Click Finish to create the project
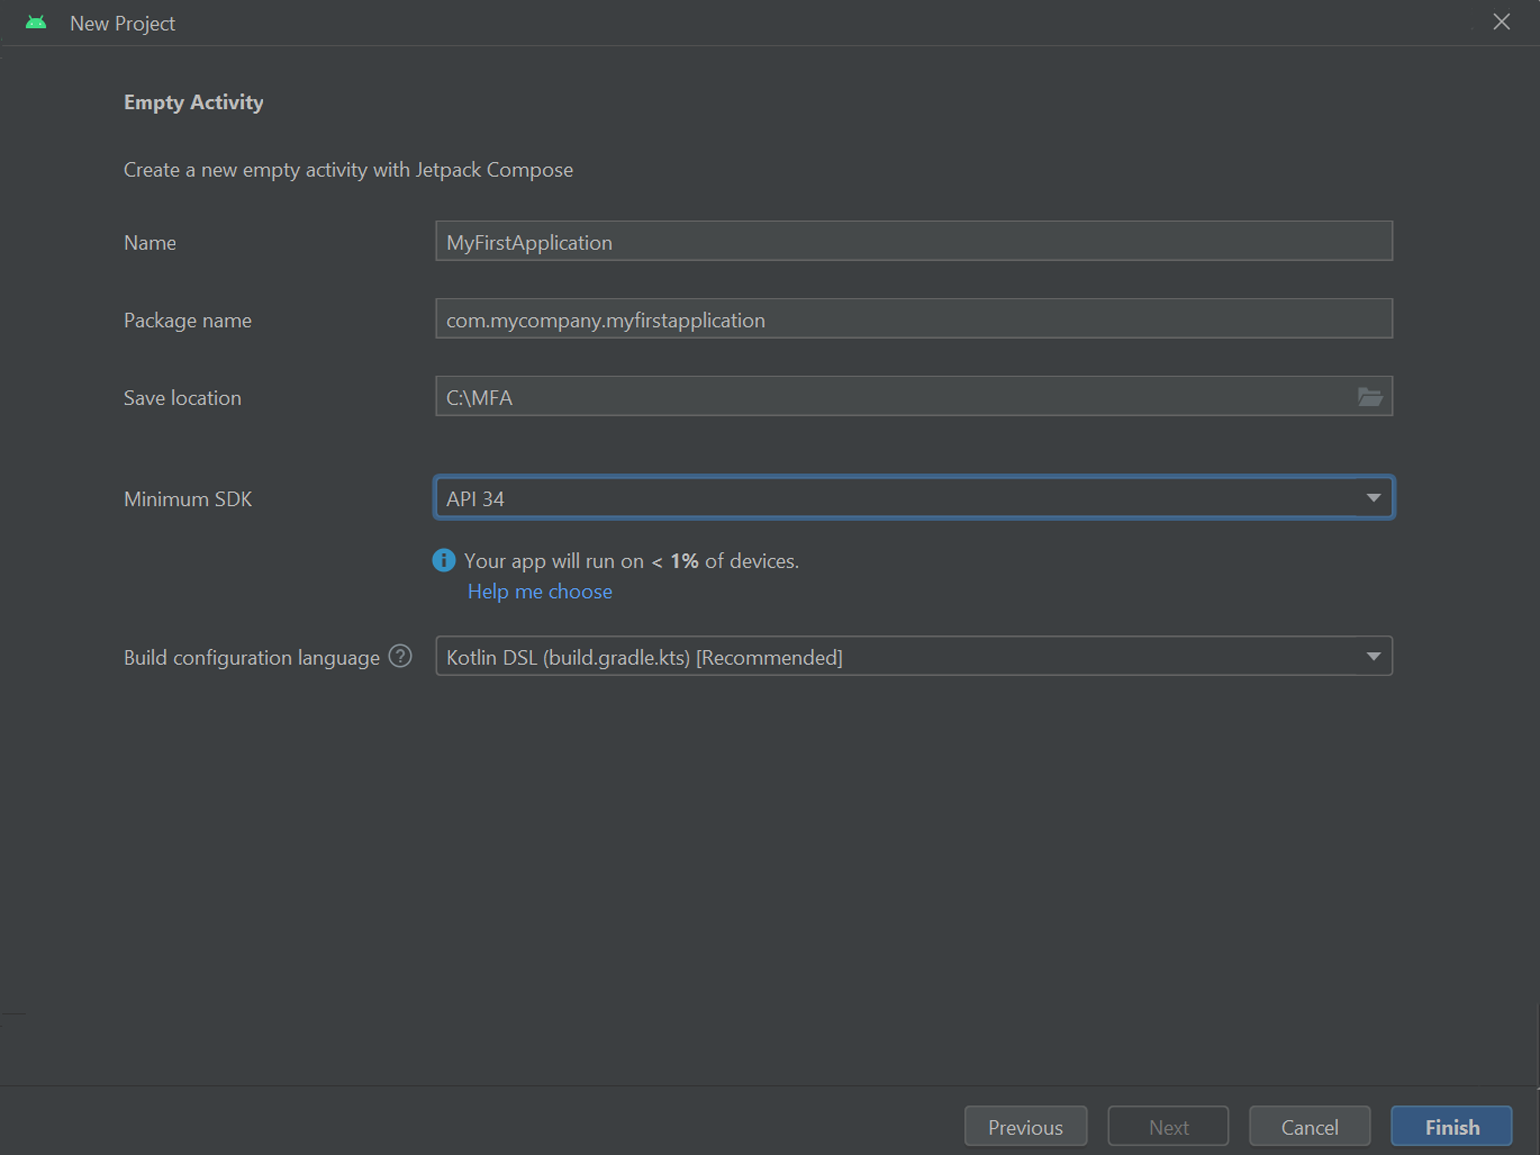This screenshot has height=1155, width=1540. click(x=1451, y=1127)
